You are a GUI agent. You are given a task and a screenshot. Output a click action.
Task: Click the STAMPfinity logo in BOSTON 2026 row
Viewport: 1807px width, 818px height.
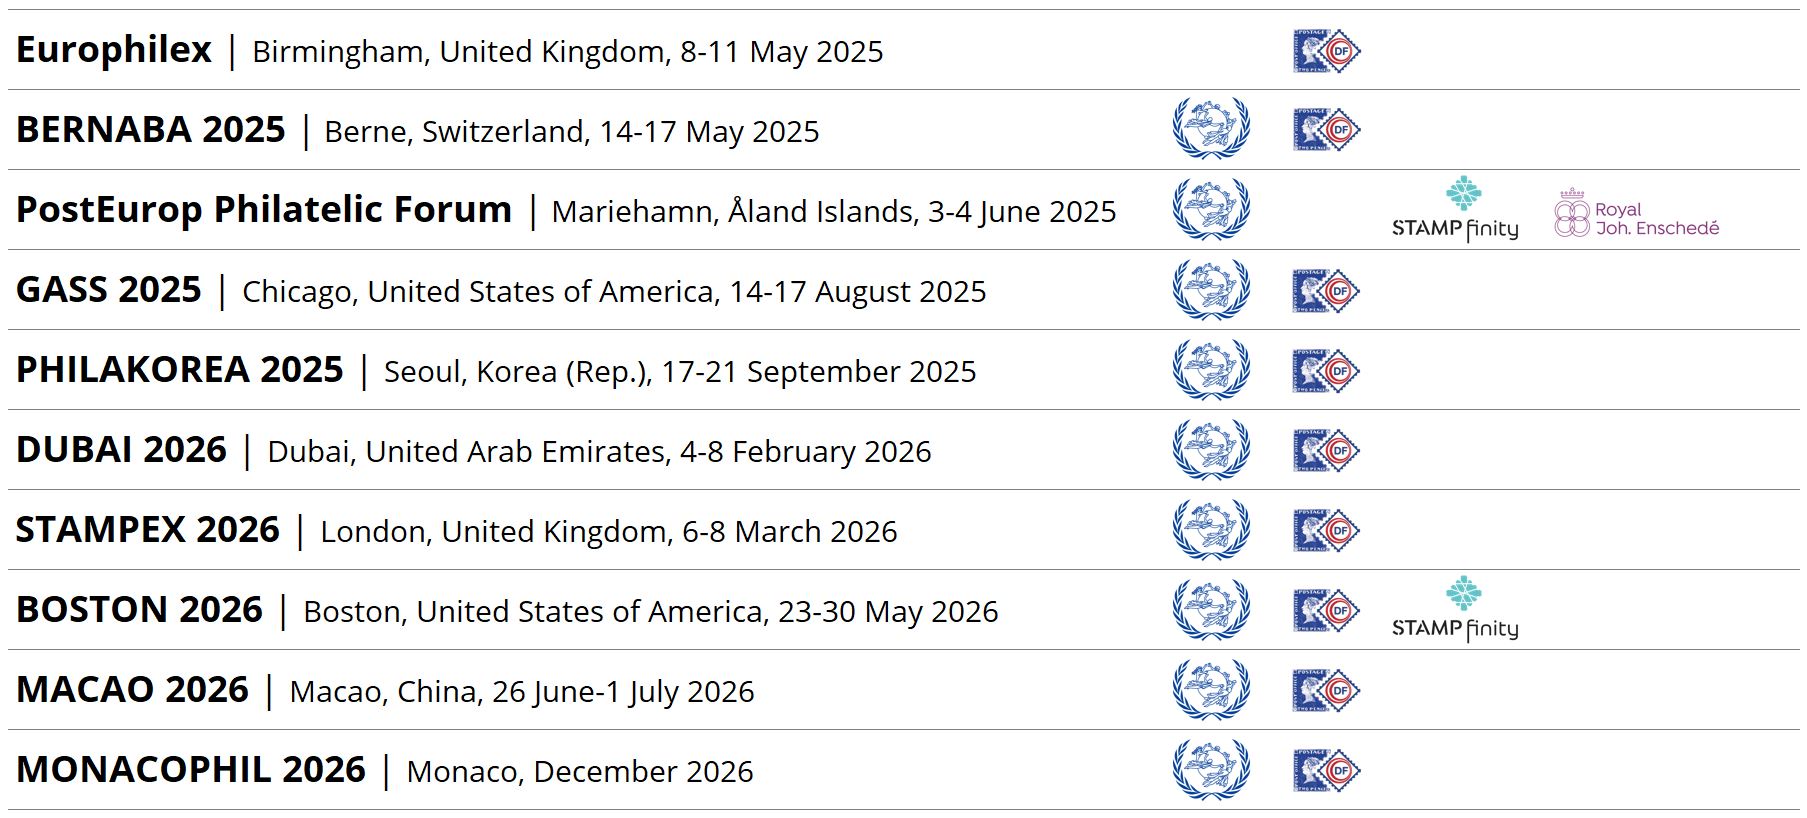click(1455, 610)
